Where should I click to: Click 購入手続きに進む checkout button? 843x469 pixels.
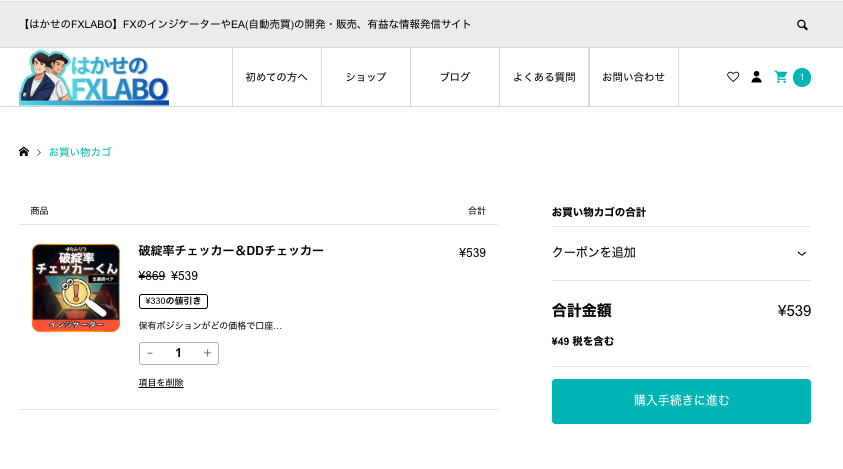tap(681, 401)
